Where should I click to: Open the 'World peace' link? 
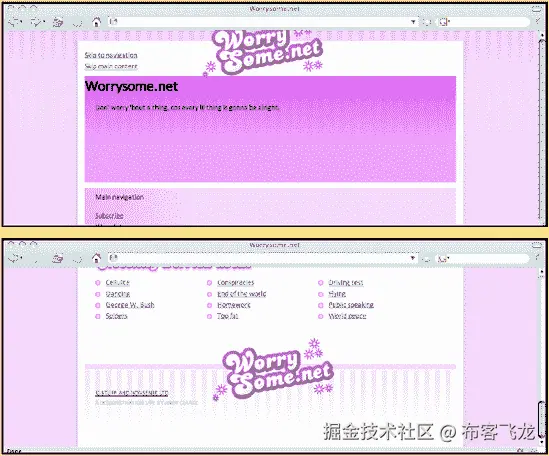coord(347,316)
